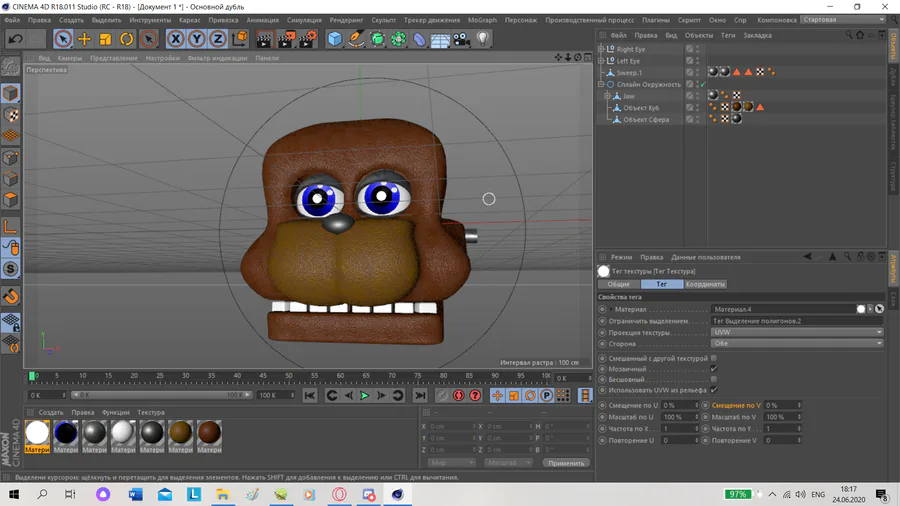Open the Cube primitive object tool
The height and width of the screenshot is (506, 900).
(335, 39)
